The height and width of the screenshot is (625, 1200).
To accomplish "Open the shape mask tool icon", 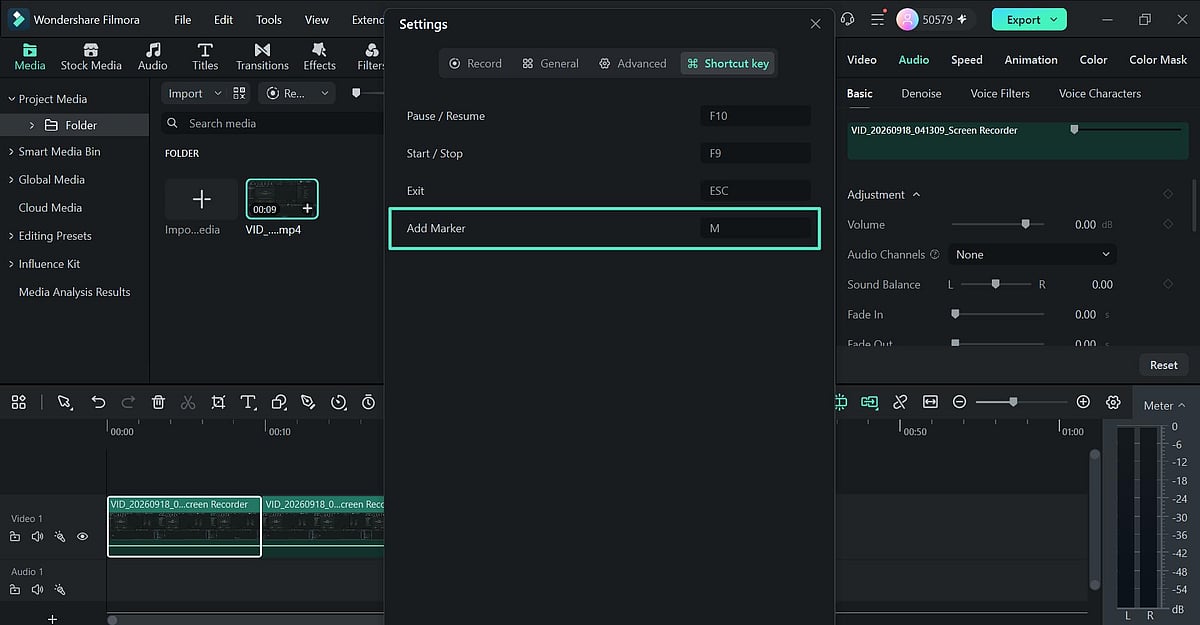I will 279,402.
